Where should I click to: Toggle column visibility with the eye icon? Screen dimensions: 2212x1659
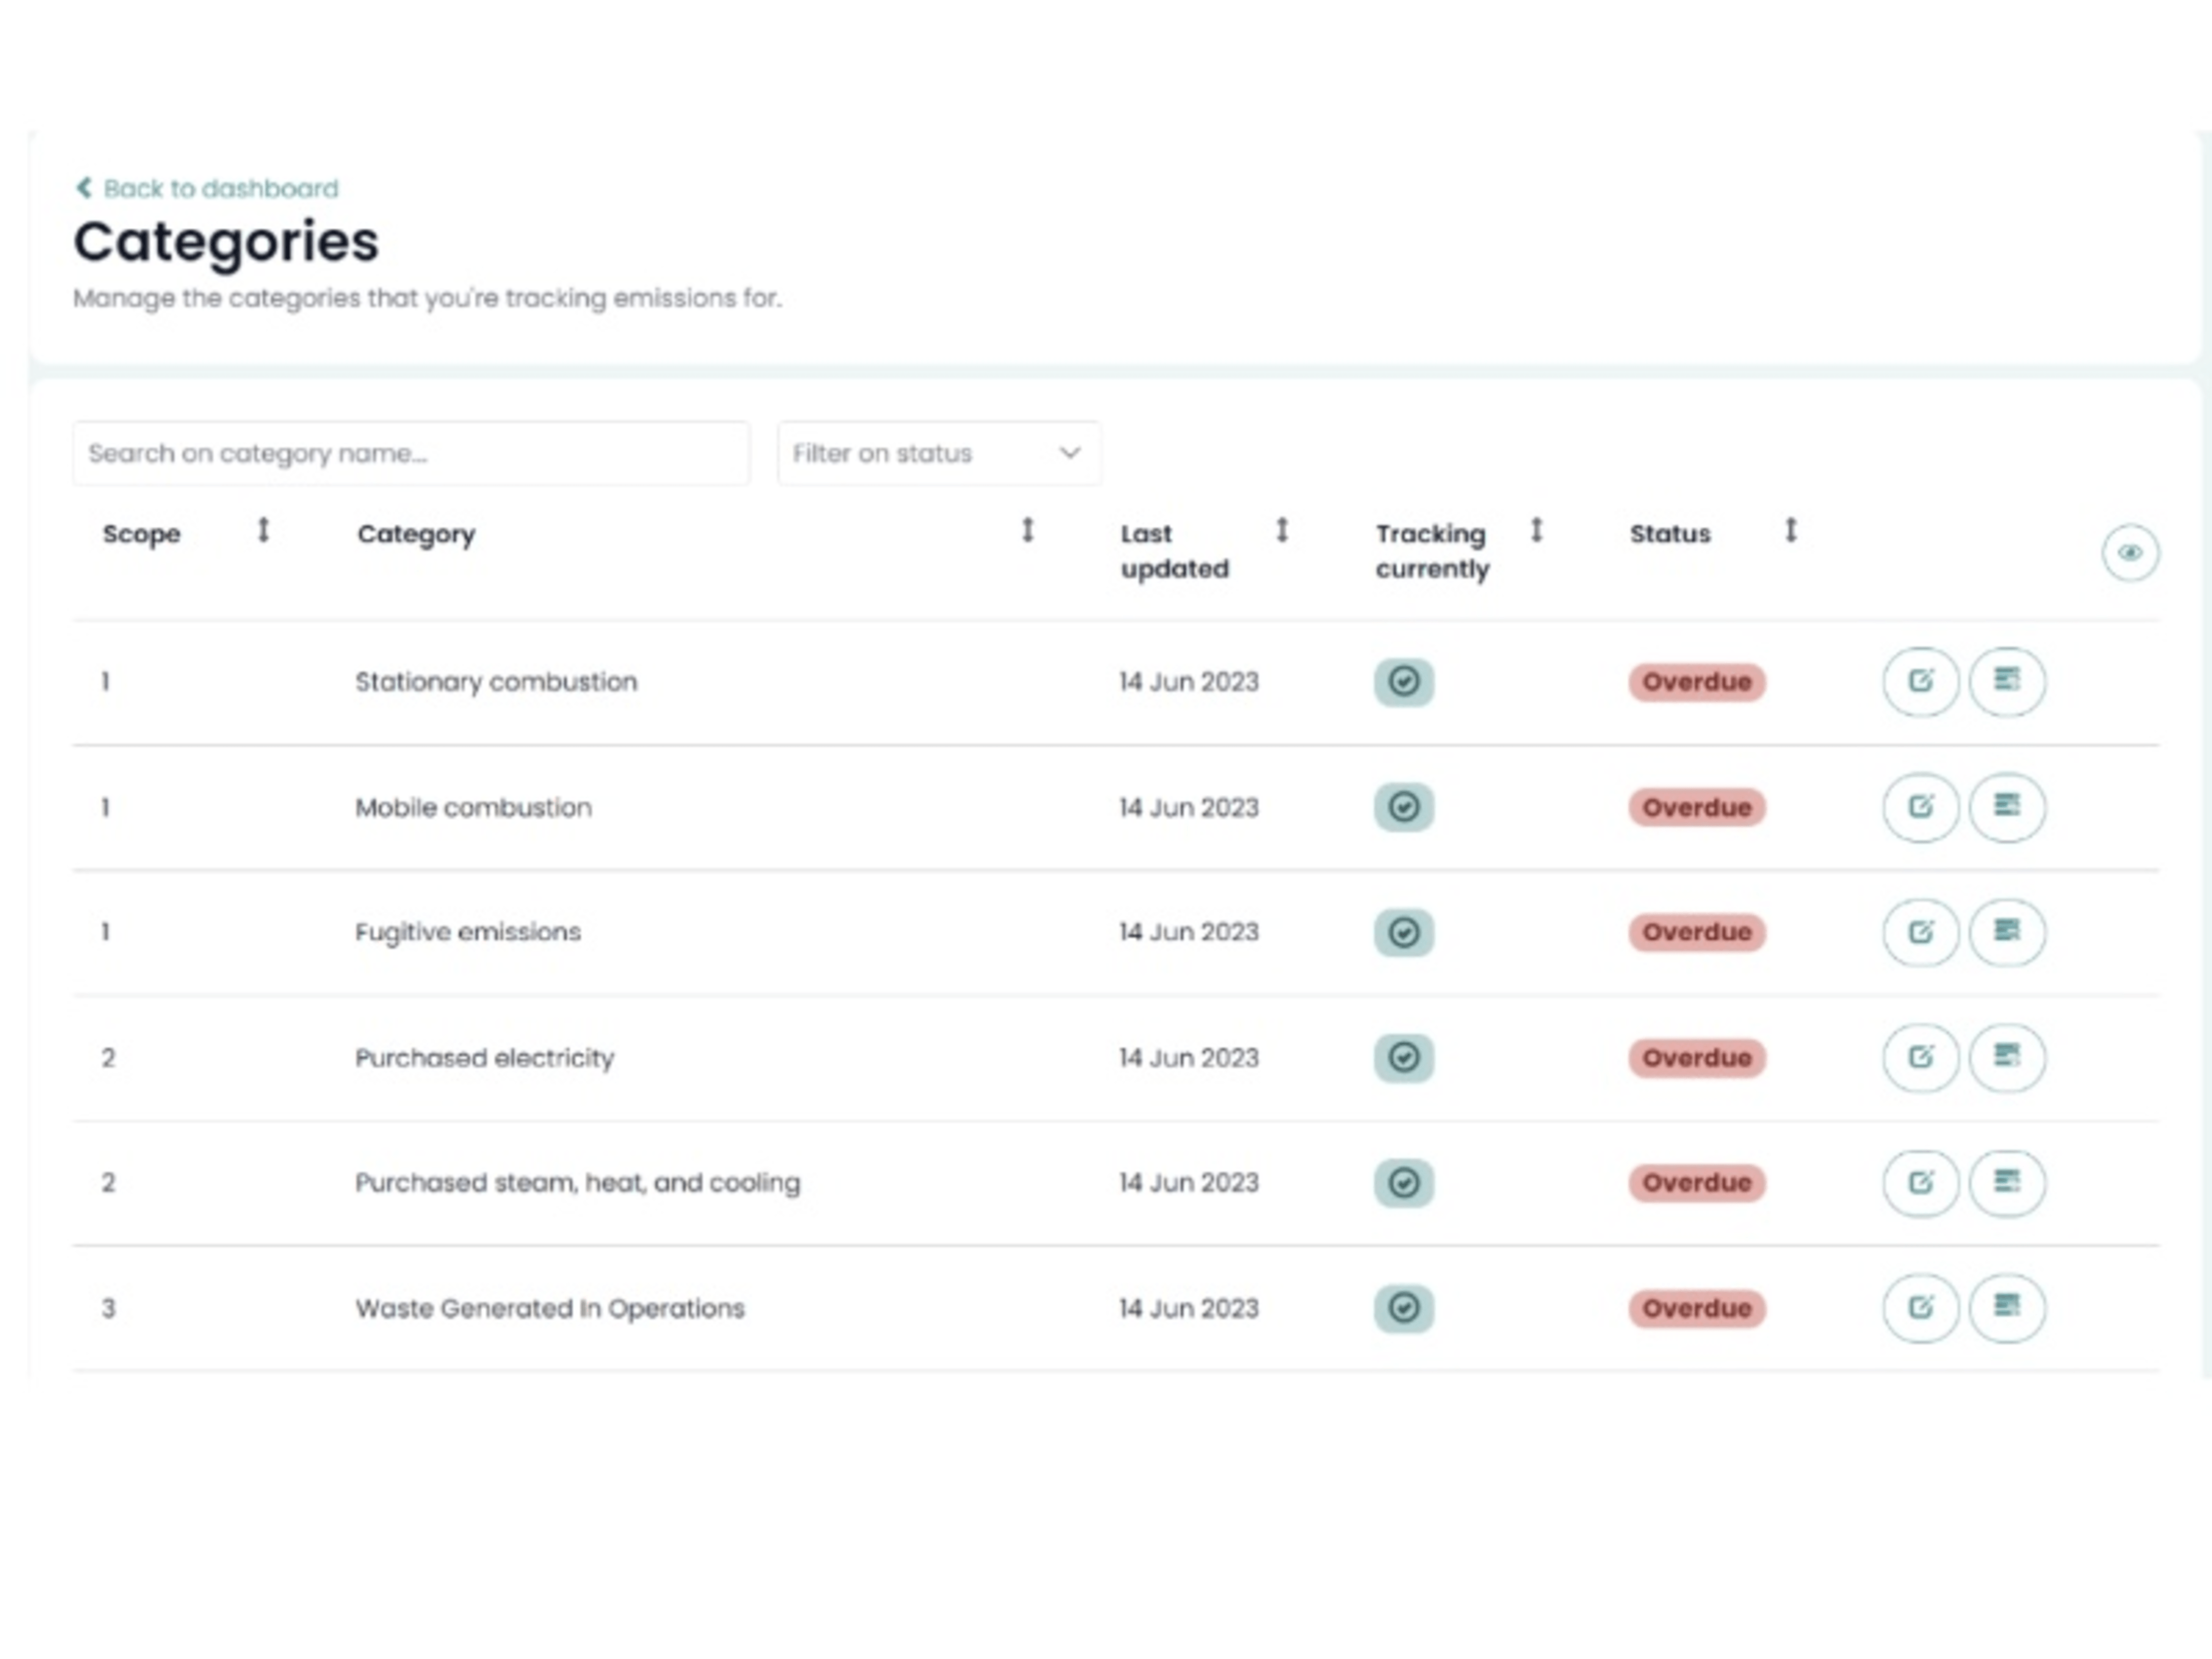(x=2130, y=553)
